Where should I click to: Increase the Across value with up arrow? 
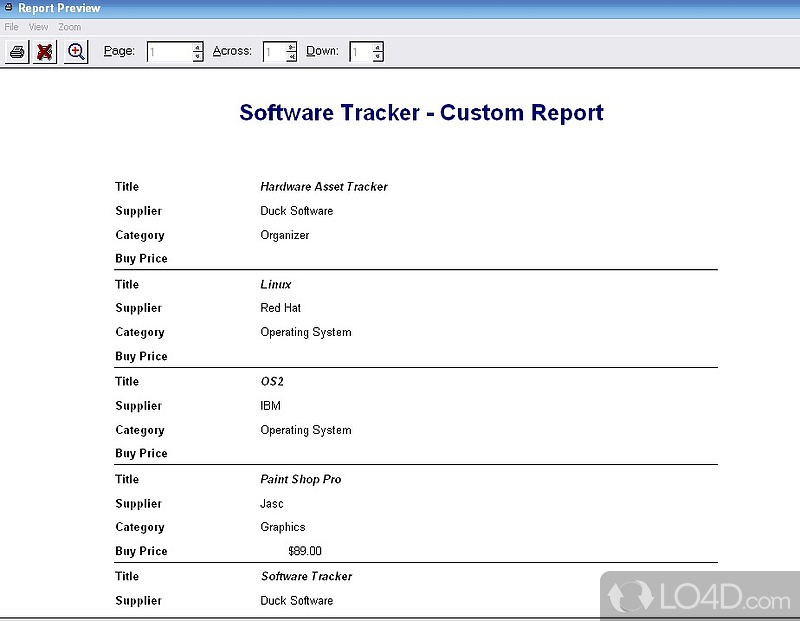pyautogui.click(x=291, y=47)
